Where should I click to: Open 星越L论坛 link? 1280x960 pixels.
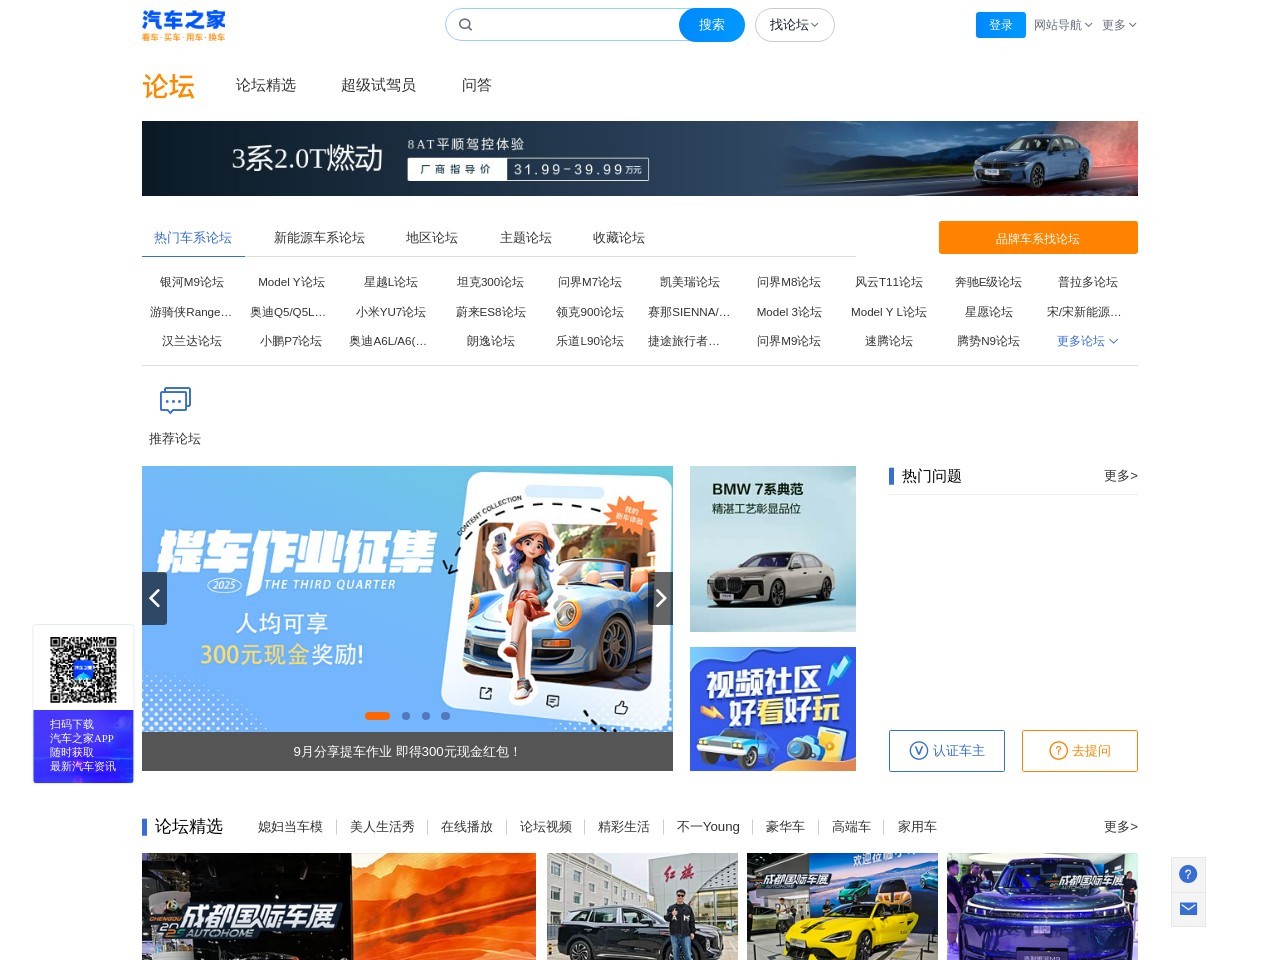[391, 282]
